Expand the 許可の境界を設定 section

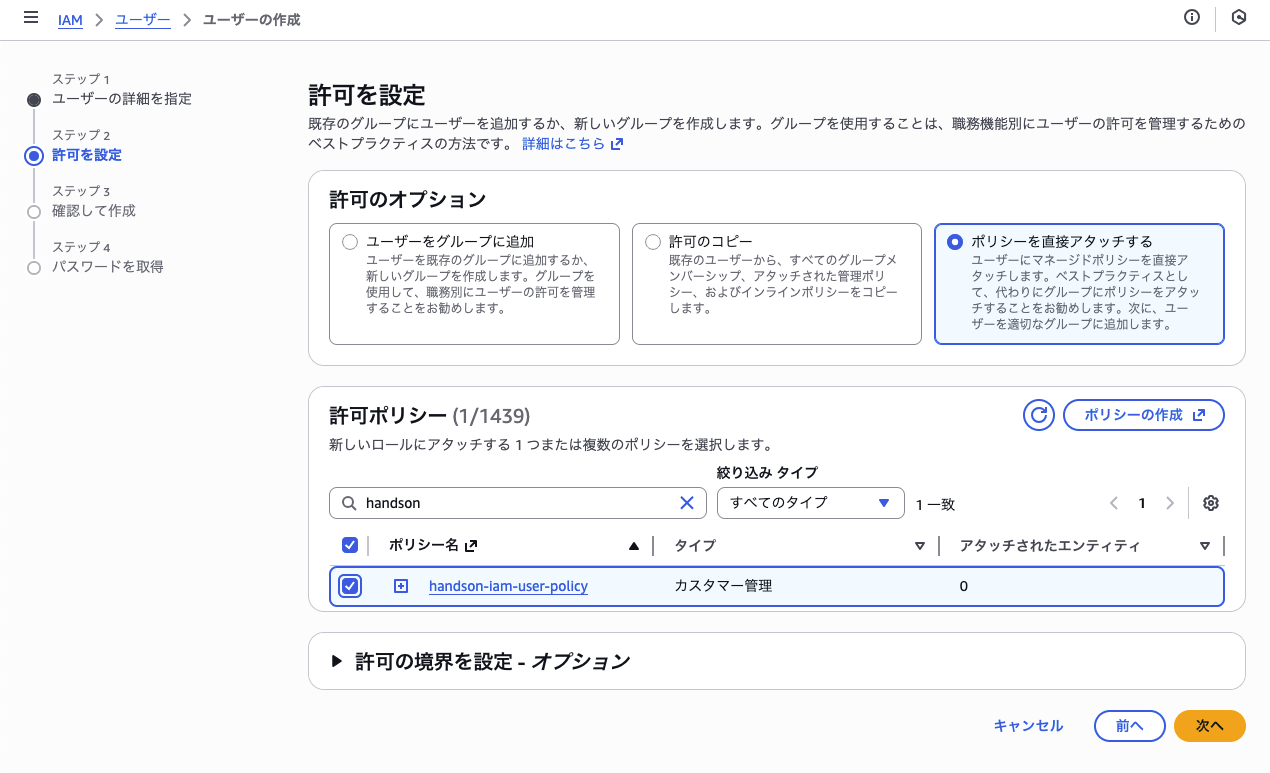(x=337, y=660)
